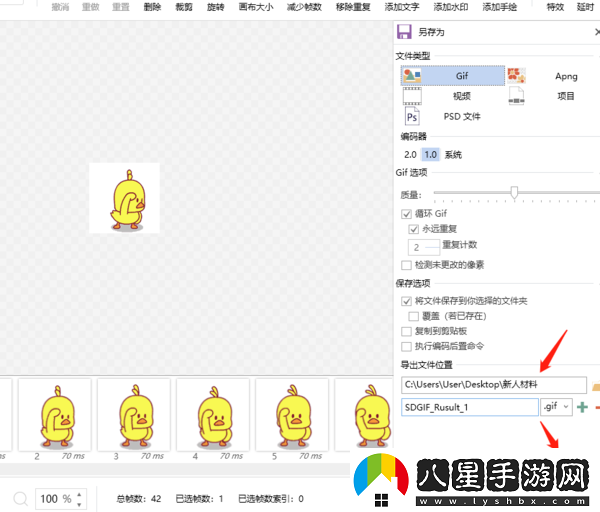Screen dimensions: 600x512
Task: Open the 减少帧数 tool
Action: 304,7
